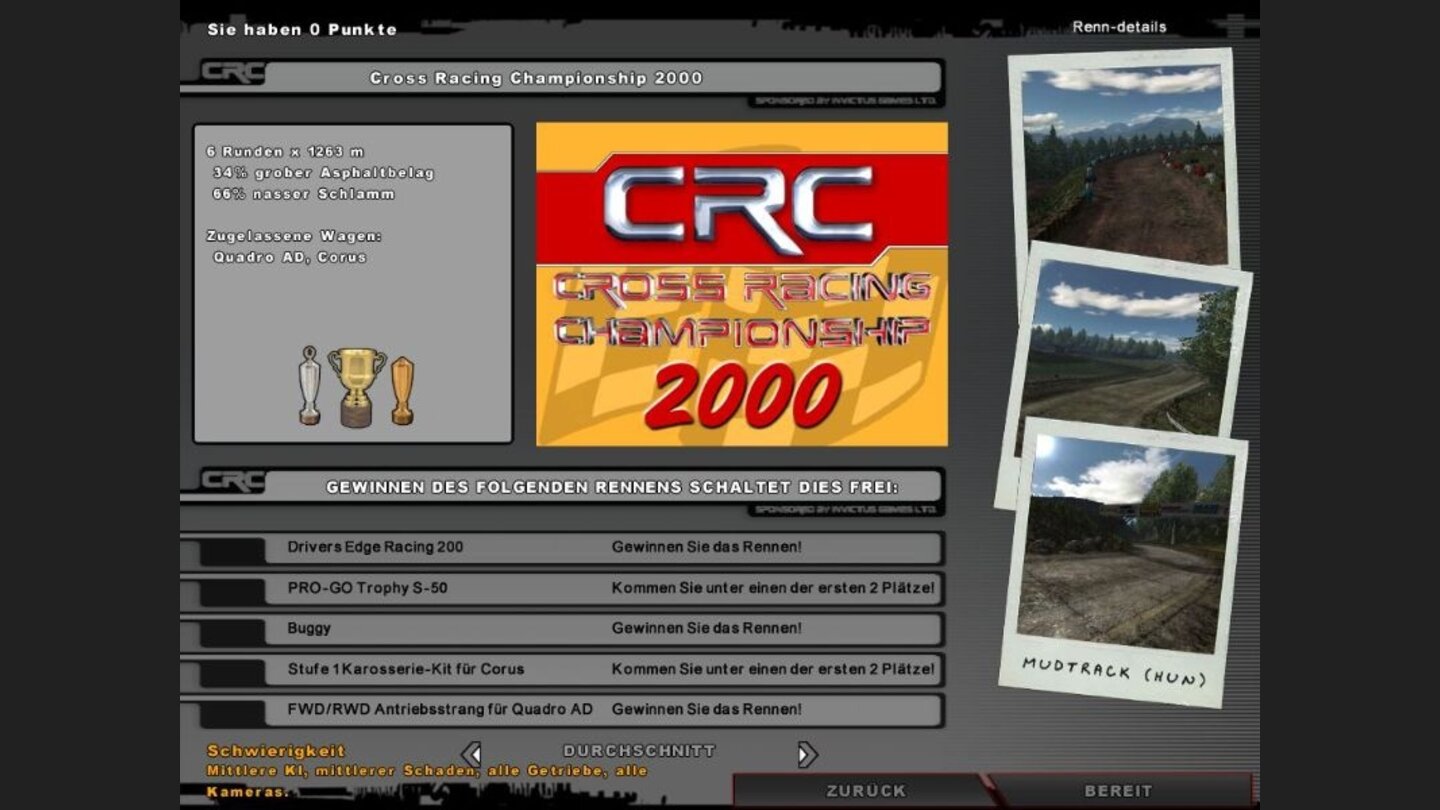Select the PRO-GO Trophy S-50 row

(x=562, y=588)
